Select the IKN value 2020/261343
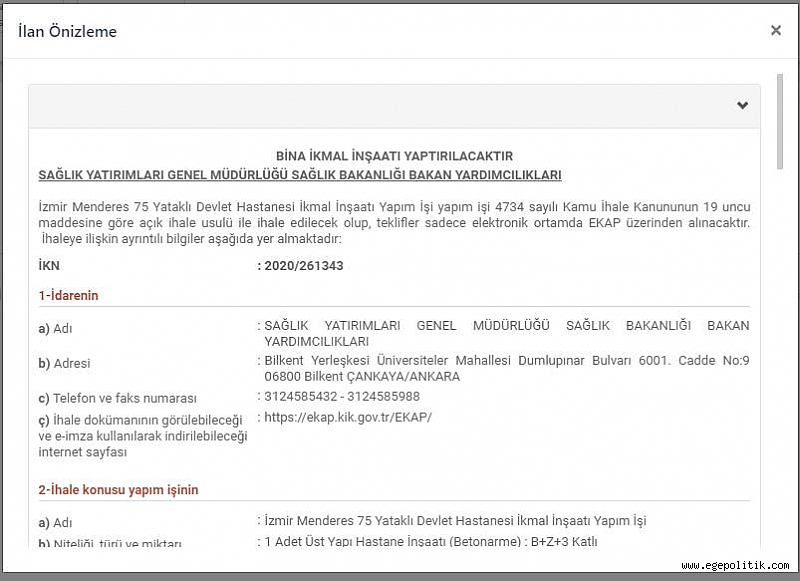The width and height of the screenshot is (800, 581). coord(304,266)
